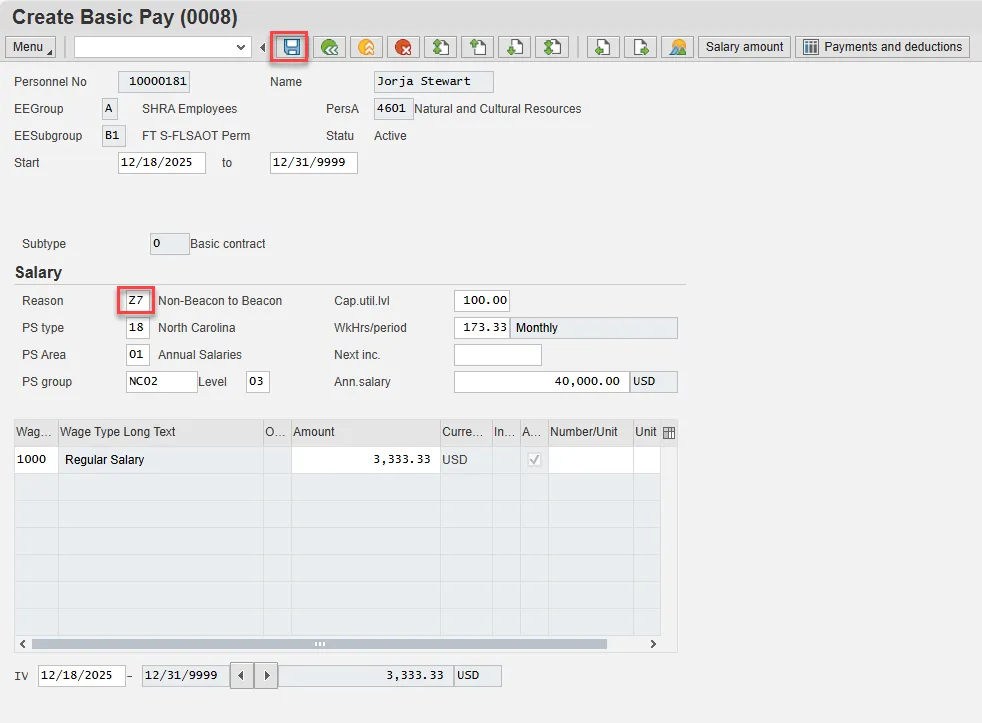Click the horizontal scrollbar left arrow
Screen dimensions: 982x723
[x=23, y=644]
